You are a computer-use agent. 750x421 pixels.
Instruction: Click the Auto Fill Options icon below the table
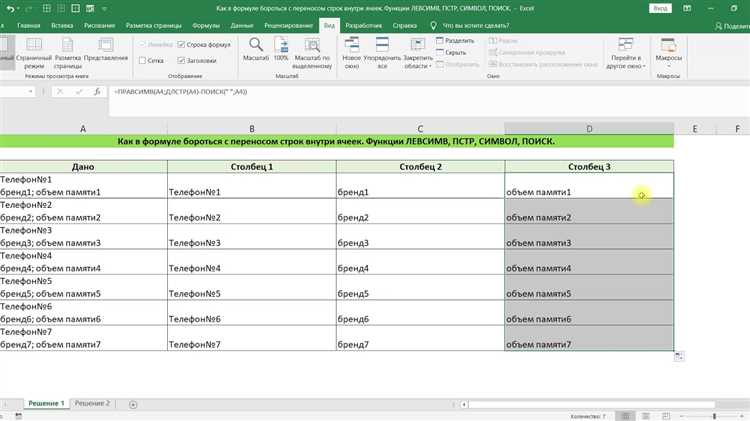pyautogui.click(x=679, y=356)
